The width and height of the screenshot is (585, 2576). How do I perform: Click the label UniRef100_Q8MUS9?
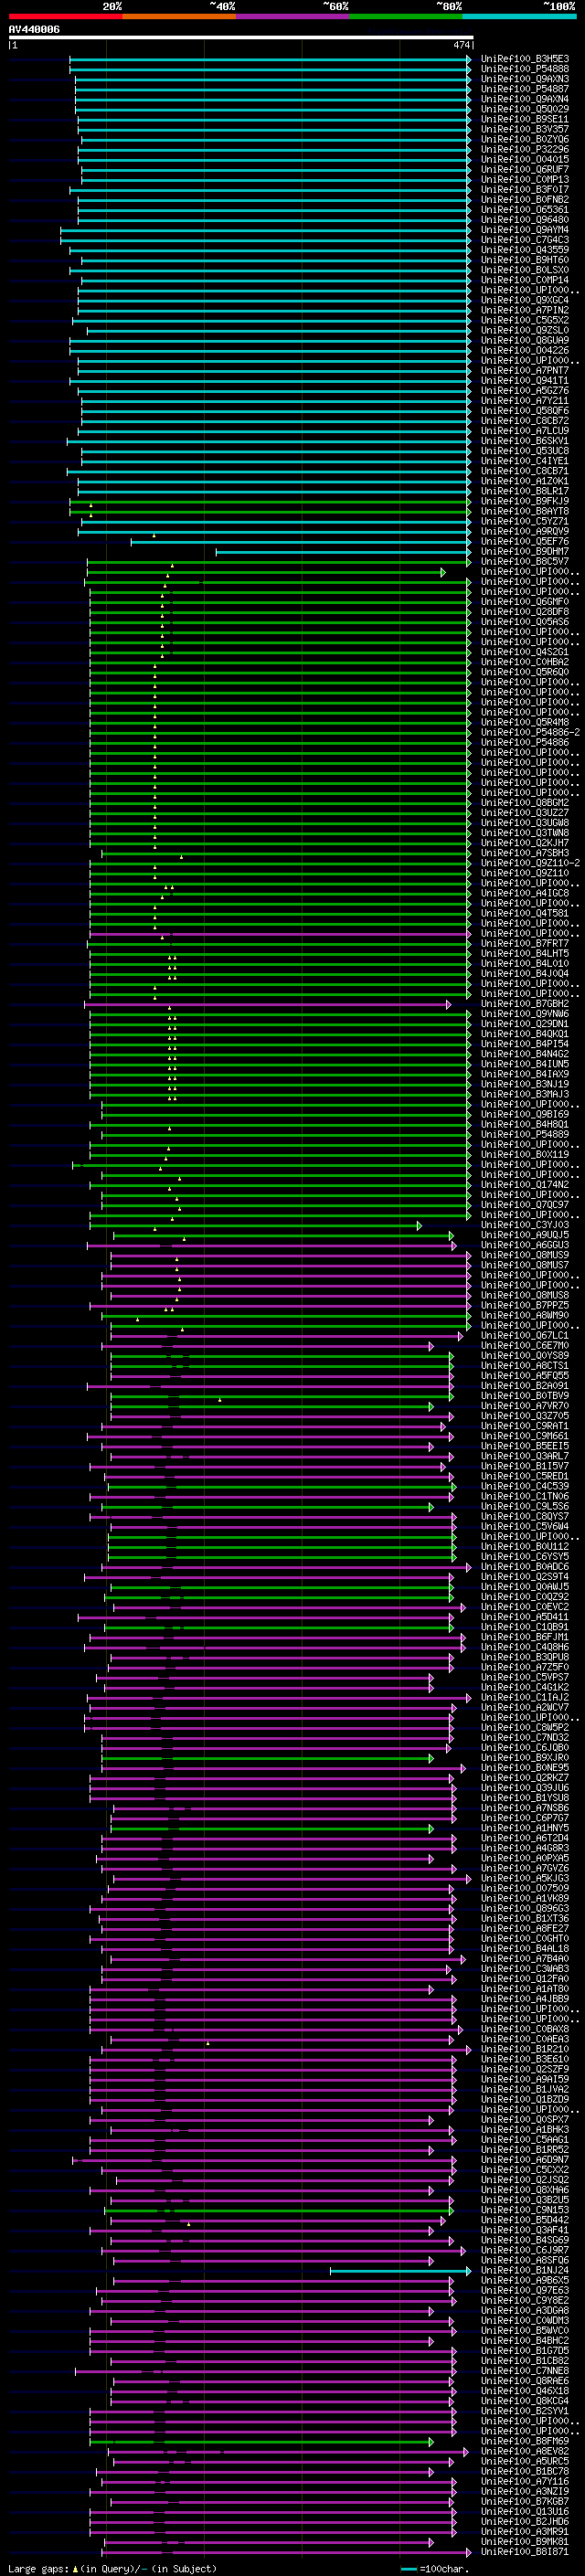pos(525,1255)
